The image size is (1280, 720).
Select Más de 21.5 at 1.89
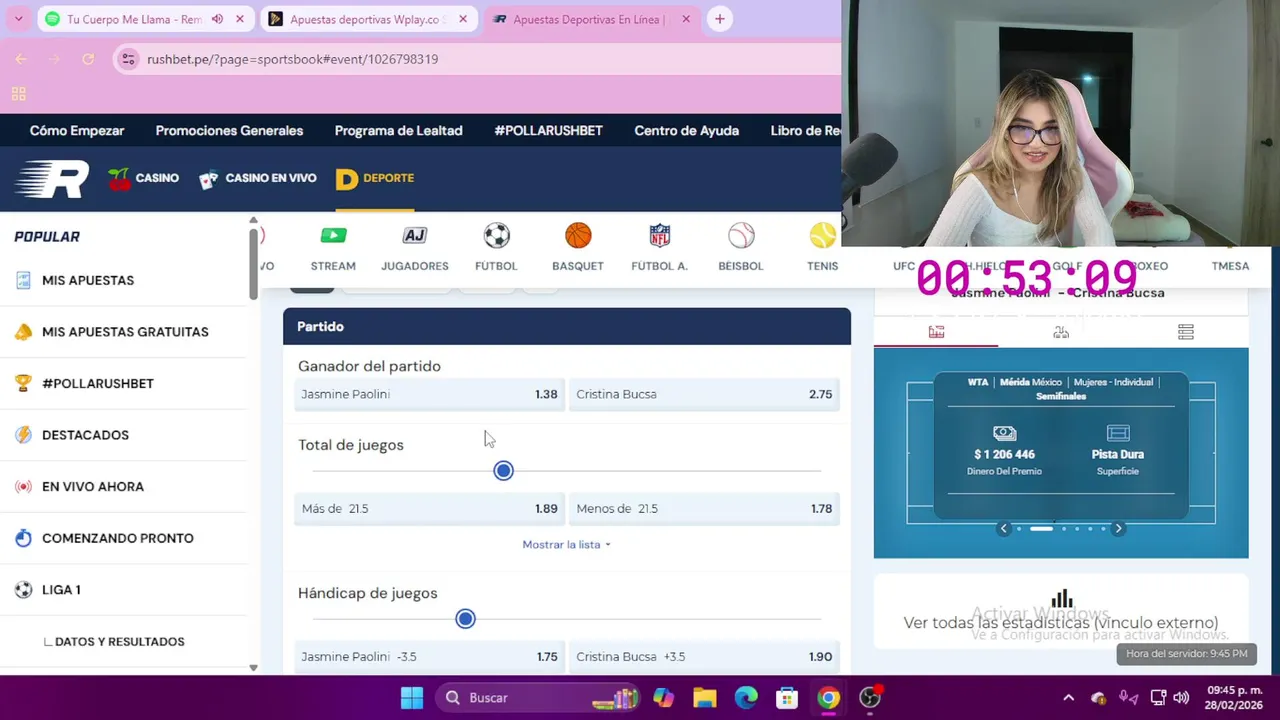(429, 508)
